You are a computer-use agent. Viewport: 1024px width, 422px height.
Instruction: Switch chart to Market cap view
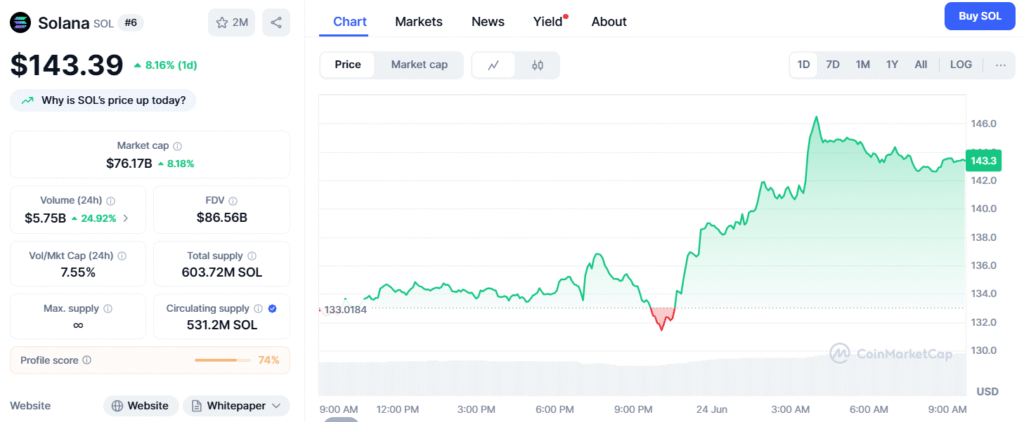(x=419, y=65)
